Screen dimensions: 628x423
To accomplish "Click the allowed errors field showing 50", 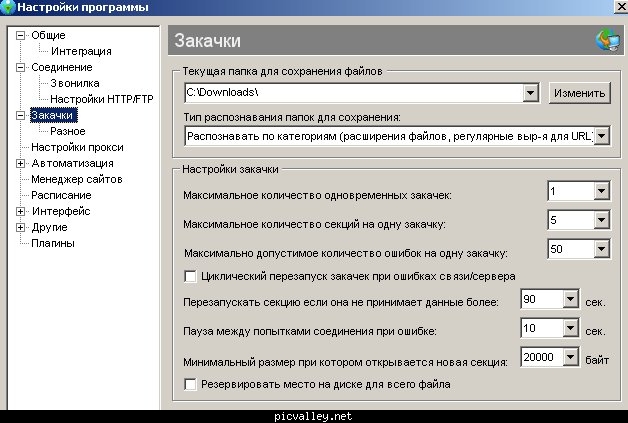I will [x=571, y=249].
